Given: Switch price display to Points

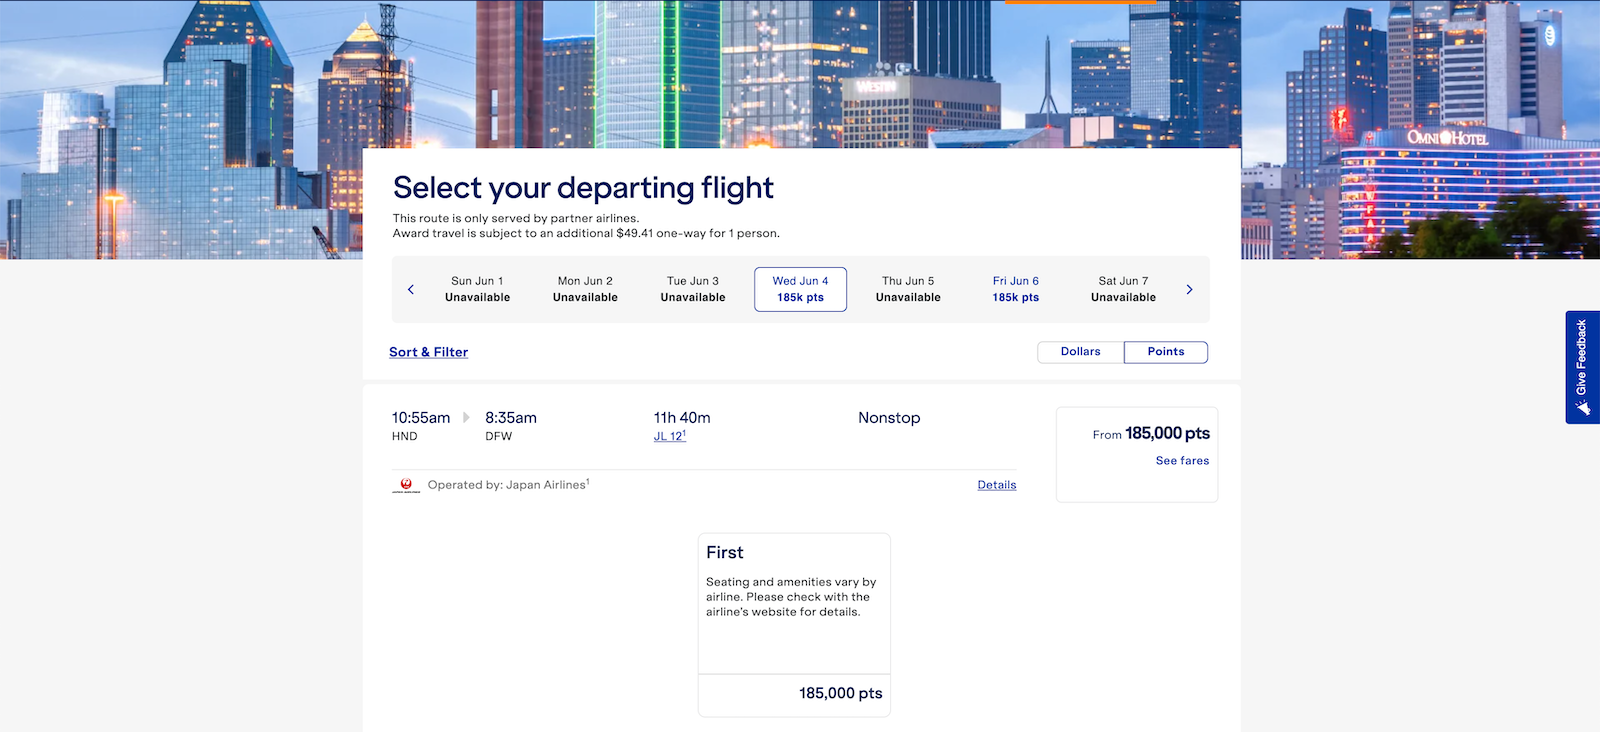Looking at the screenshot, I should point(1165,352).
